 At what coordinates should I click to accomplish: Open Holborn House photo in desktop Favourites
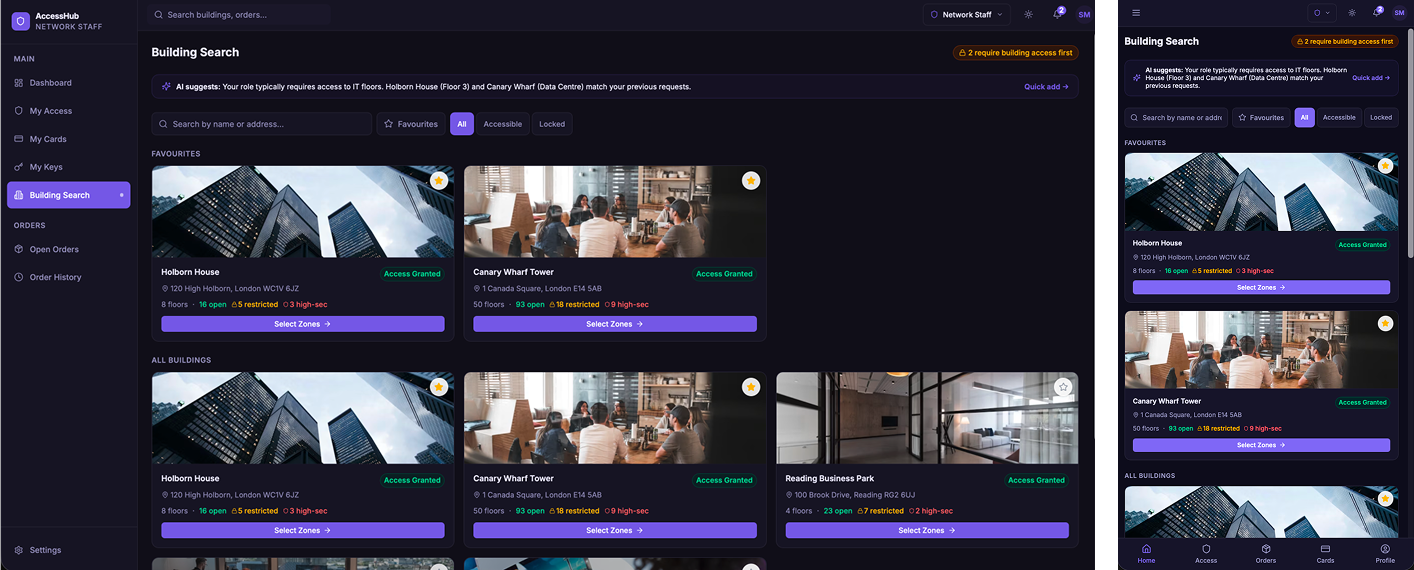point(303,212)
